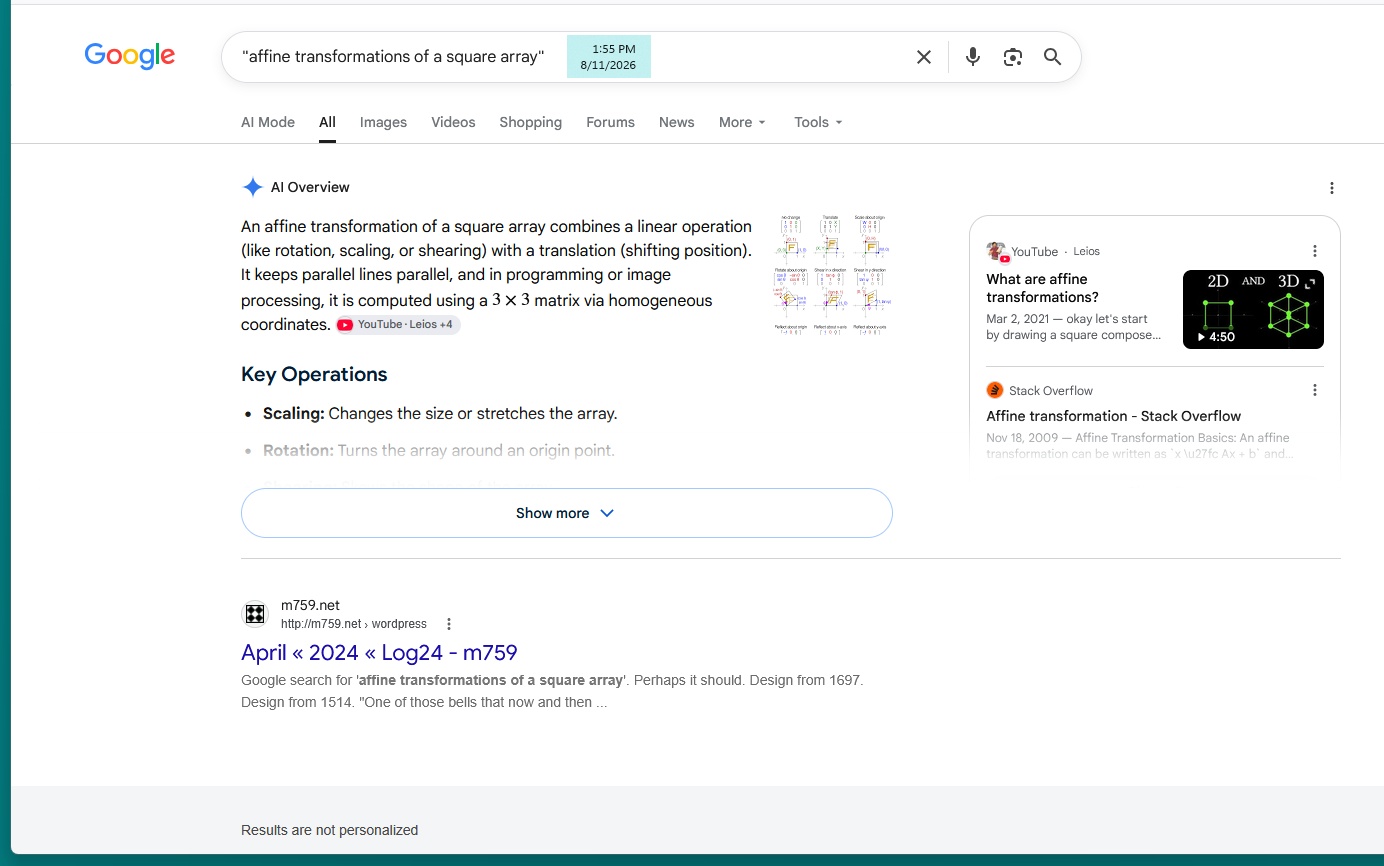Open three-dot menu for the YouTube Leios source
The height and width of the screenshot is (866, 1384).
click(x=1315, y=252)
